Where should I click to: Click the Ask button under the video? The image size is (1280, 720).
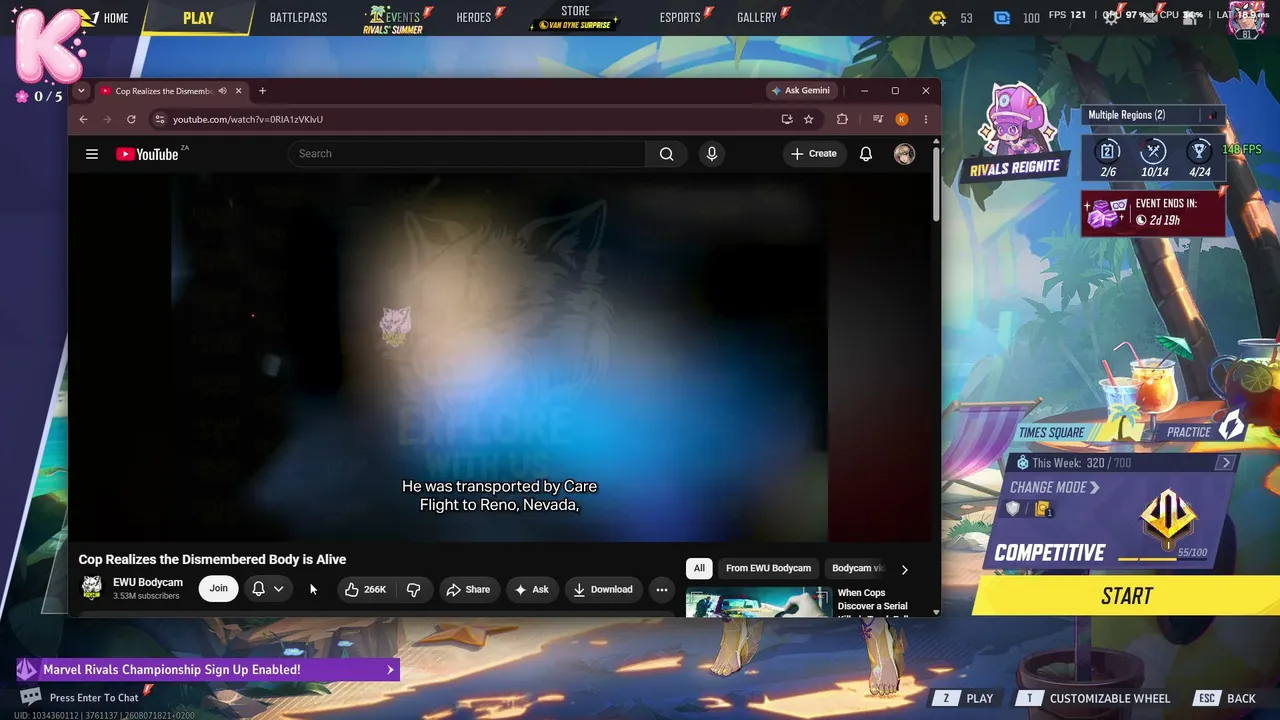coord(531,589)
